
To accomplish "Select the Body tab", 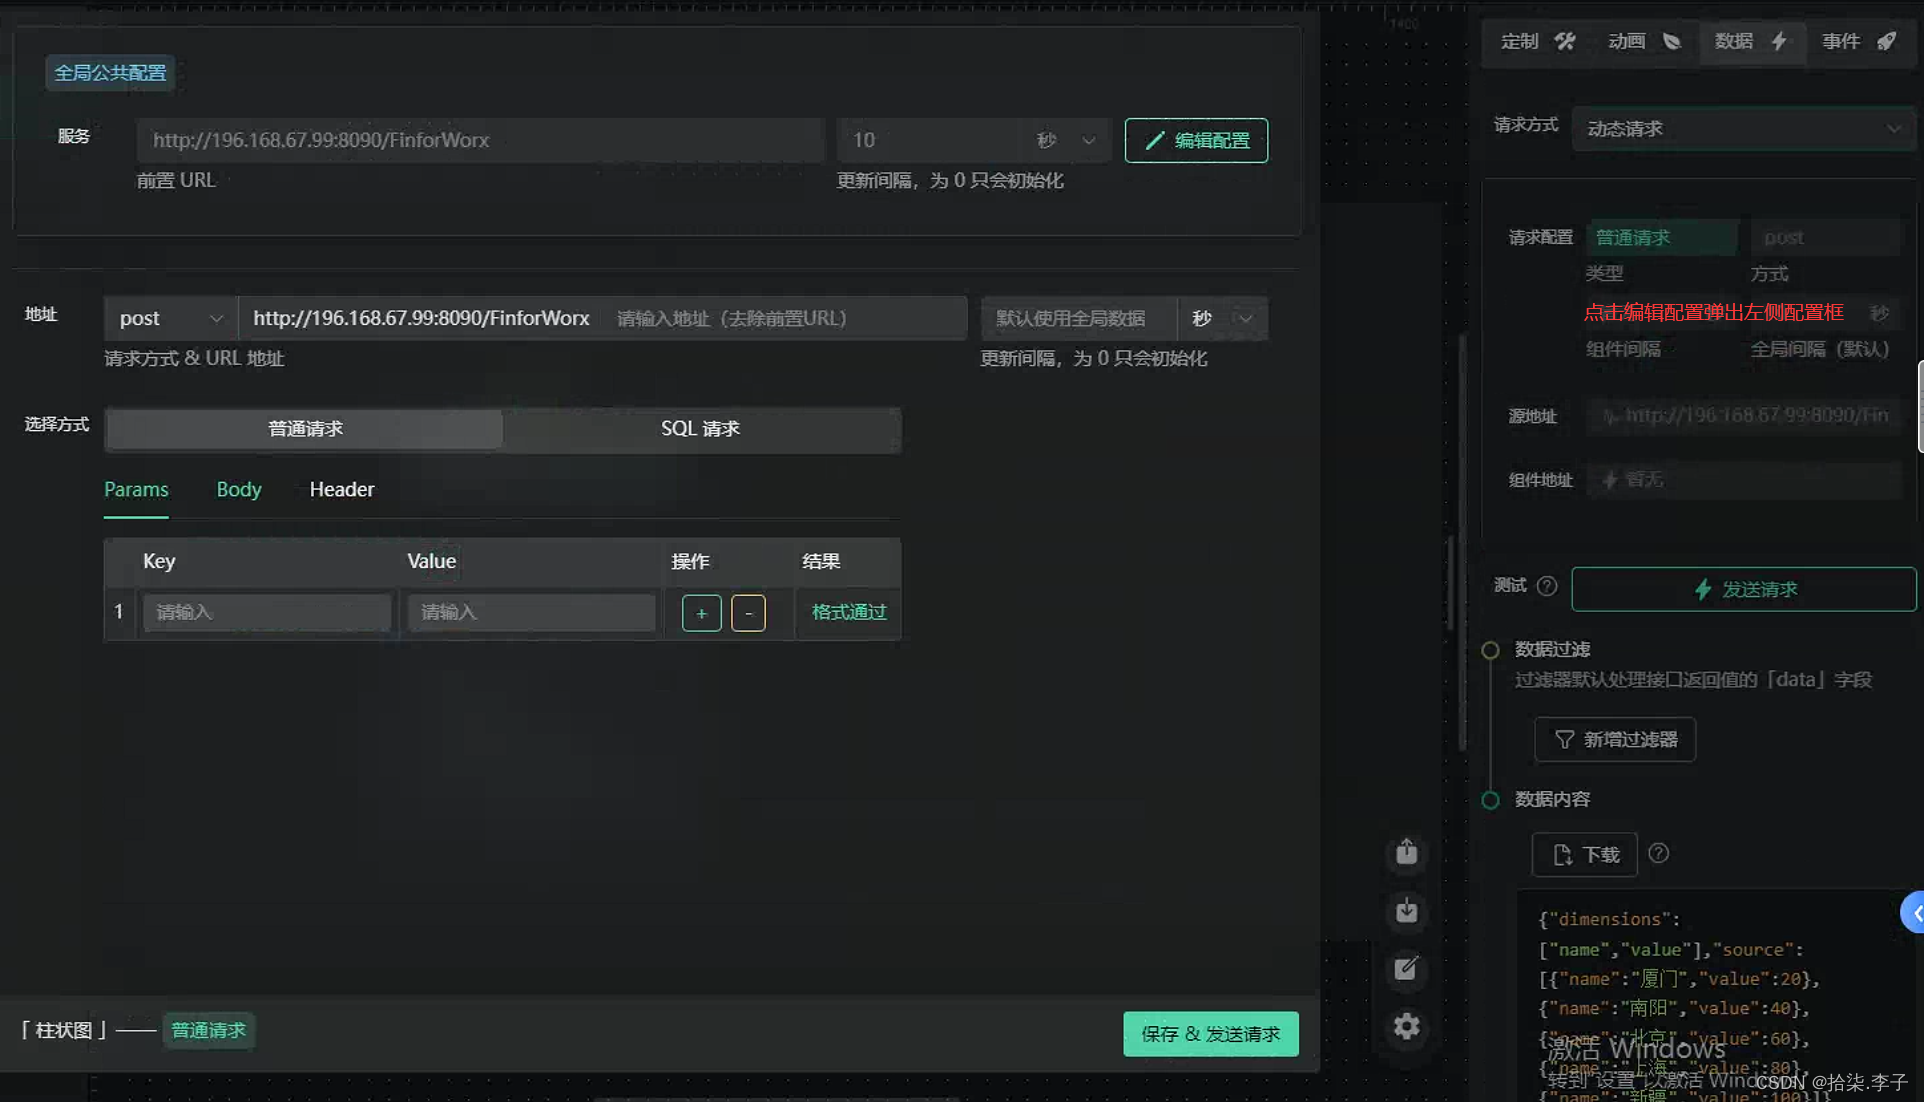I will [239, 489].
